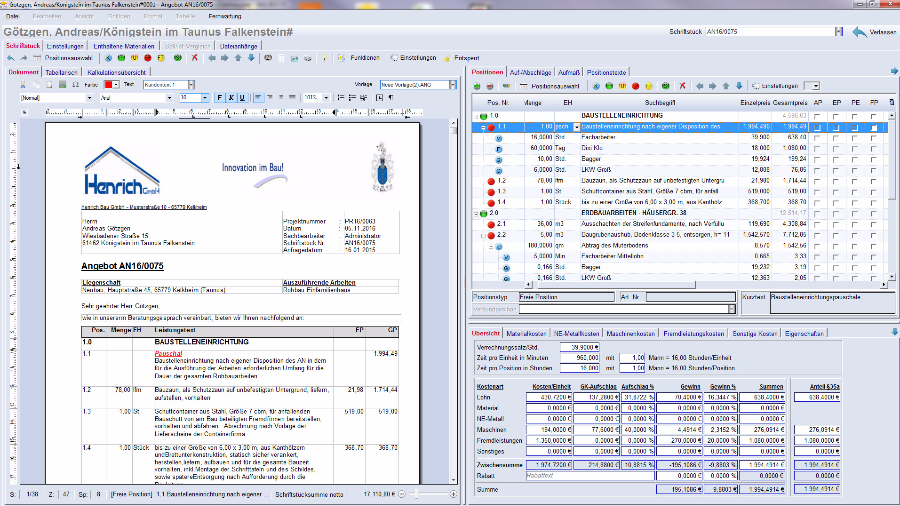Move position down with blue down arrow in Positionen toolbar
Viewport: 900px width, 506px height.
point(739,87)
